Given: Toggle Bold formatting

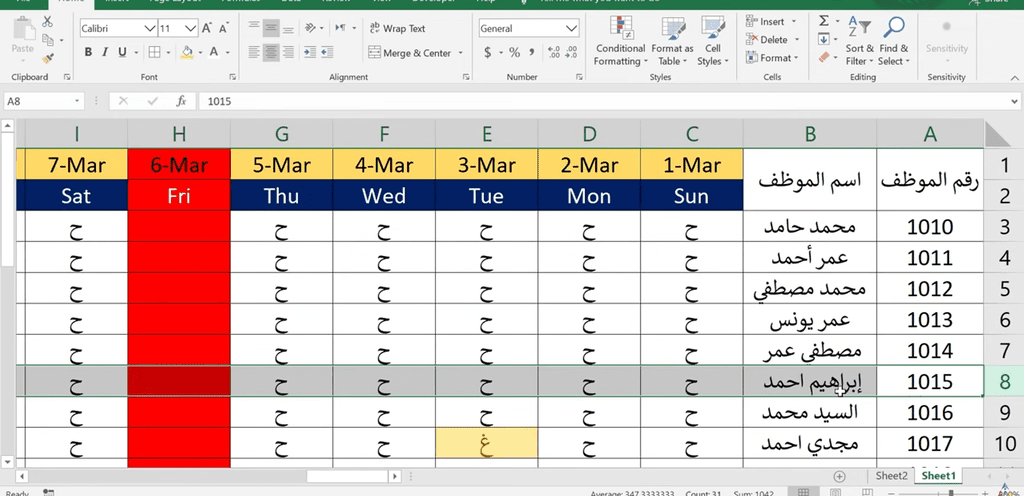Looking at the screenshot, I should point(89,53).
